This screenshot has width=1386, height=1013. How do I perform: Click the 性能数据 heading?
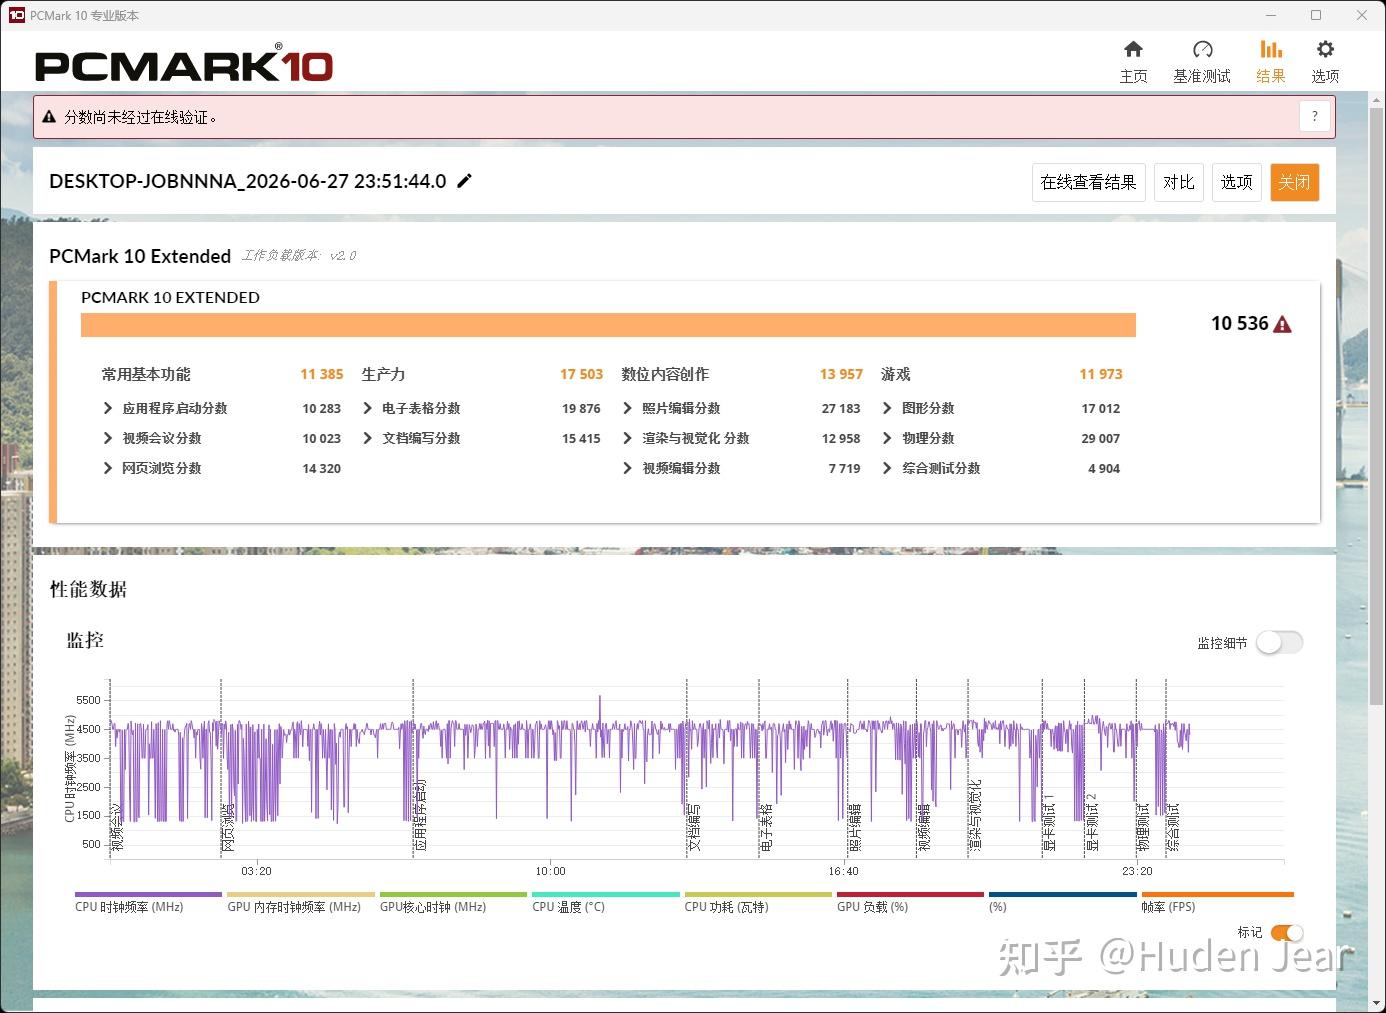[x=88, y=589]
